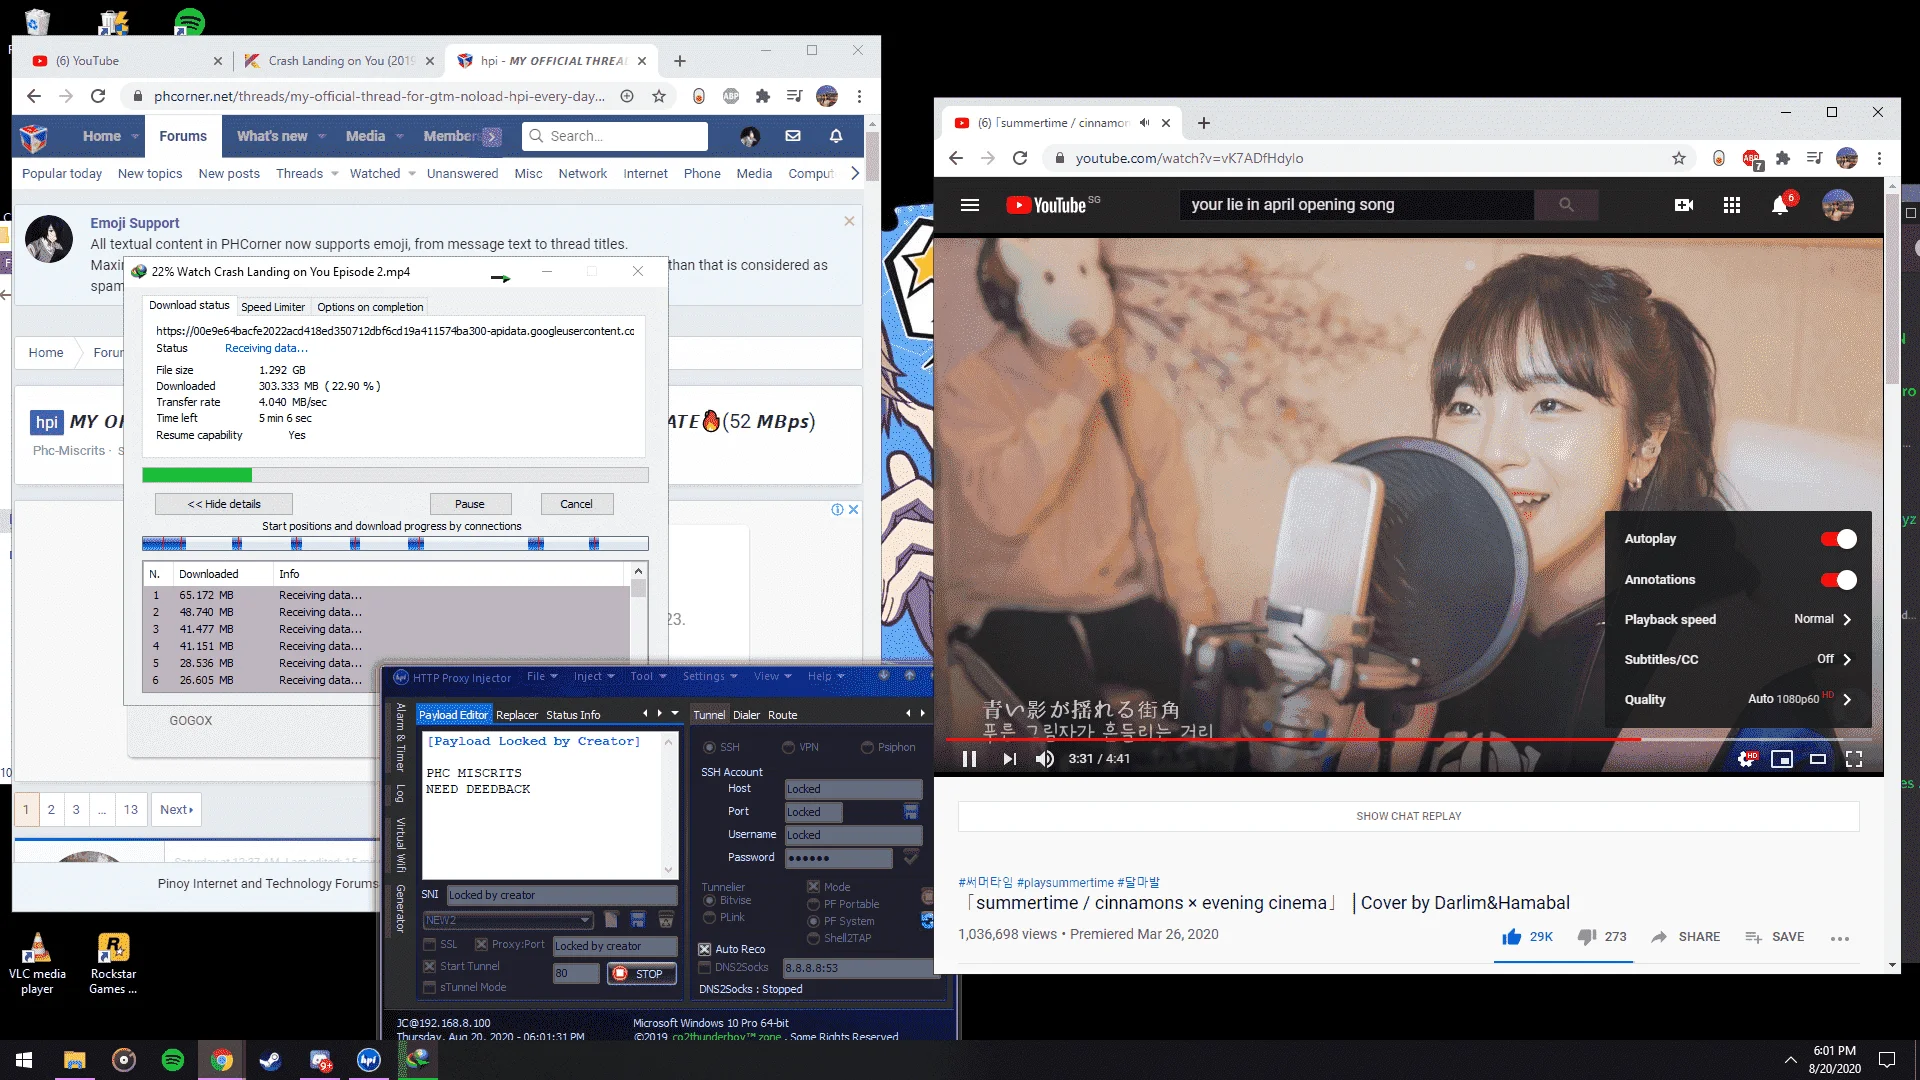
Task: Open the YouTube hamburger guide menu
Action: 970,205
